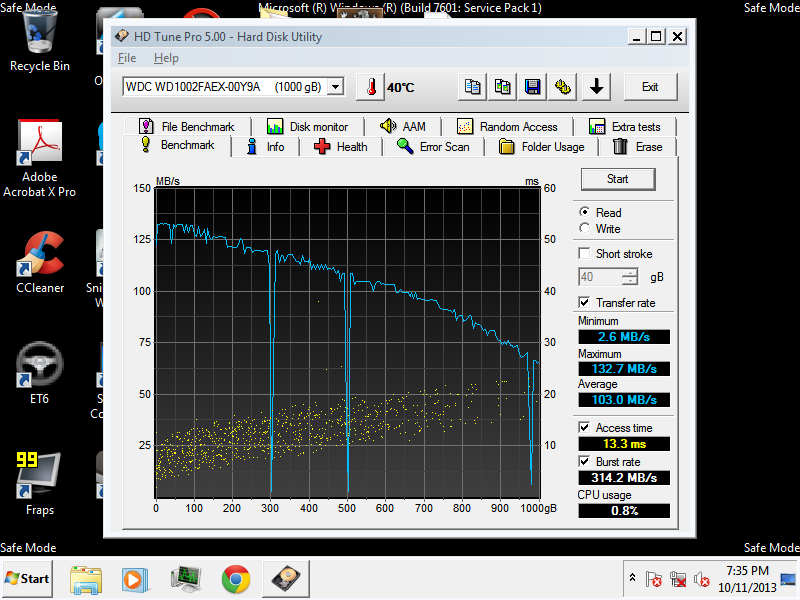
Task: Open Windows Explorer from taskbar
Action: 86,580
